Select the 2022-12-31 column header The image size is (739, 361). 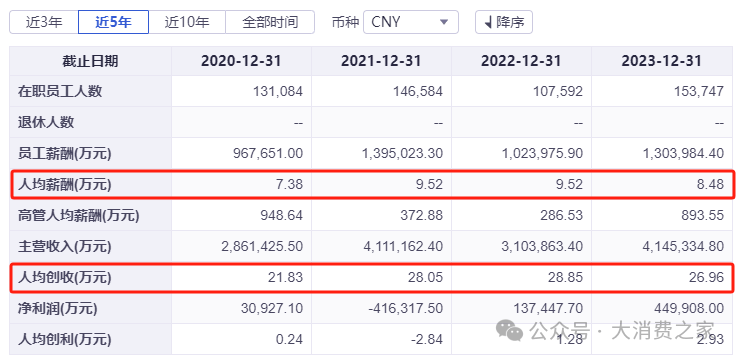pos(521,61)
